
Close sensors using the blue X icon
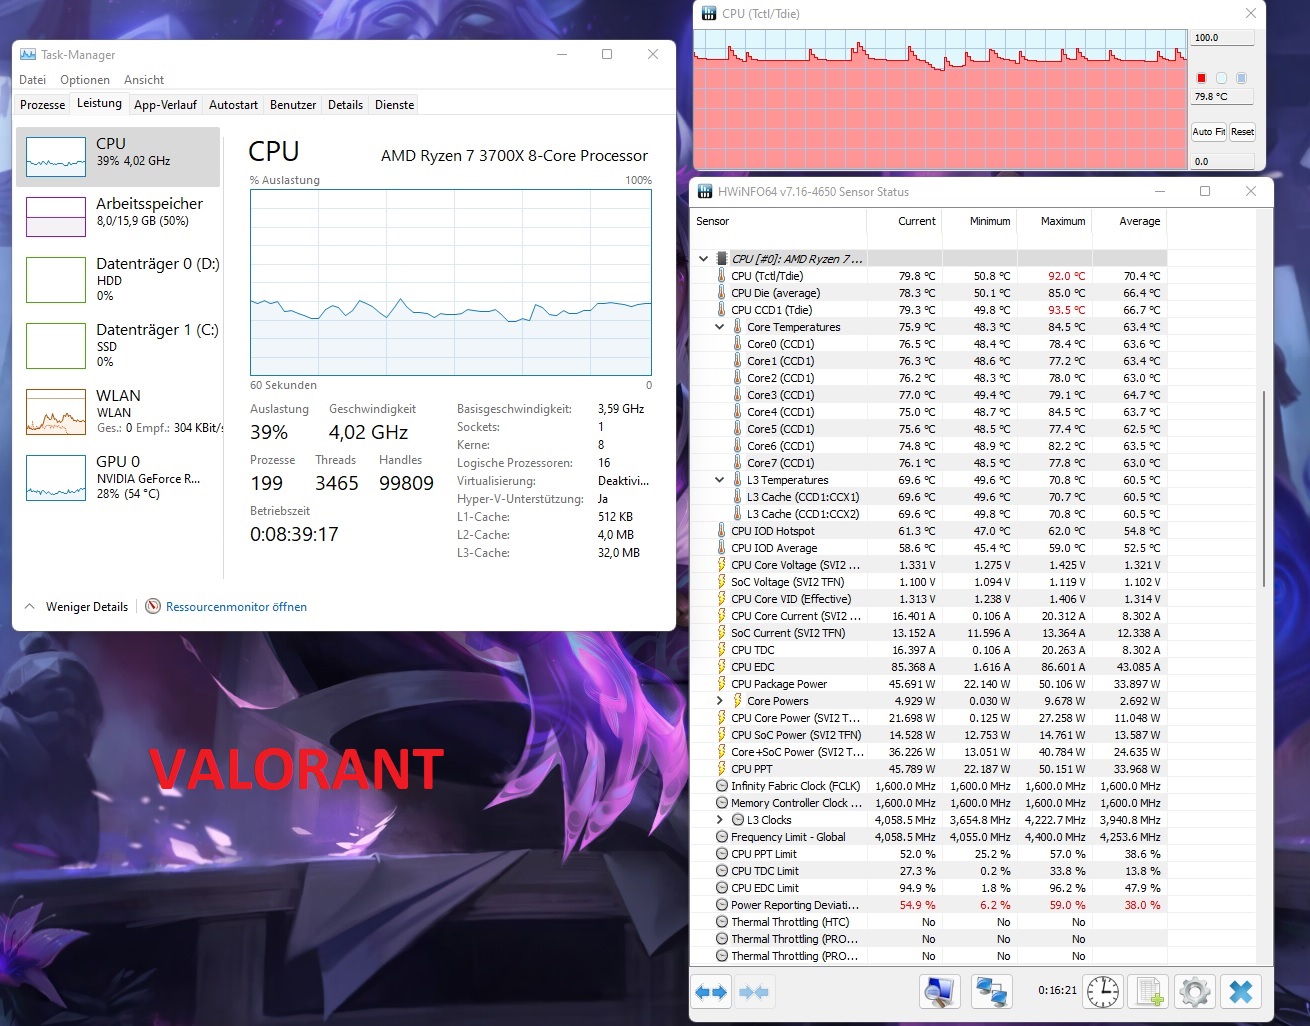pos(1241,992)
